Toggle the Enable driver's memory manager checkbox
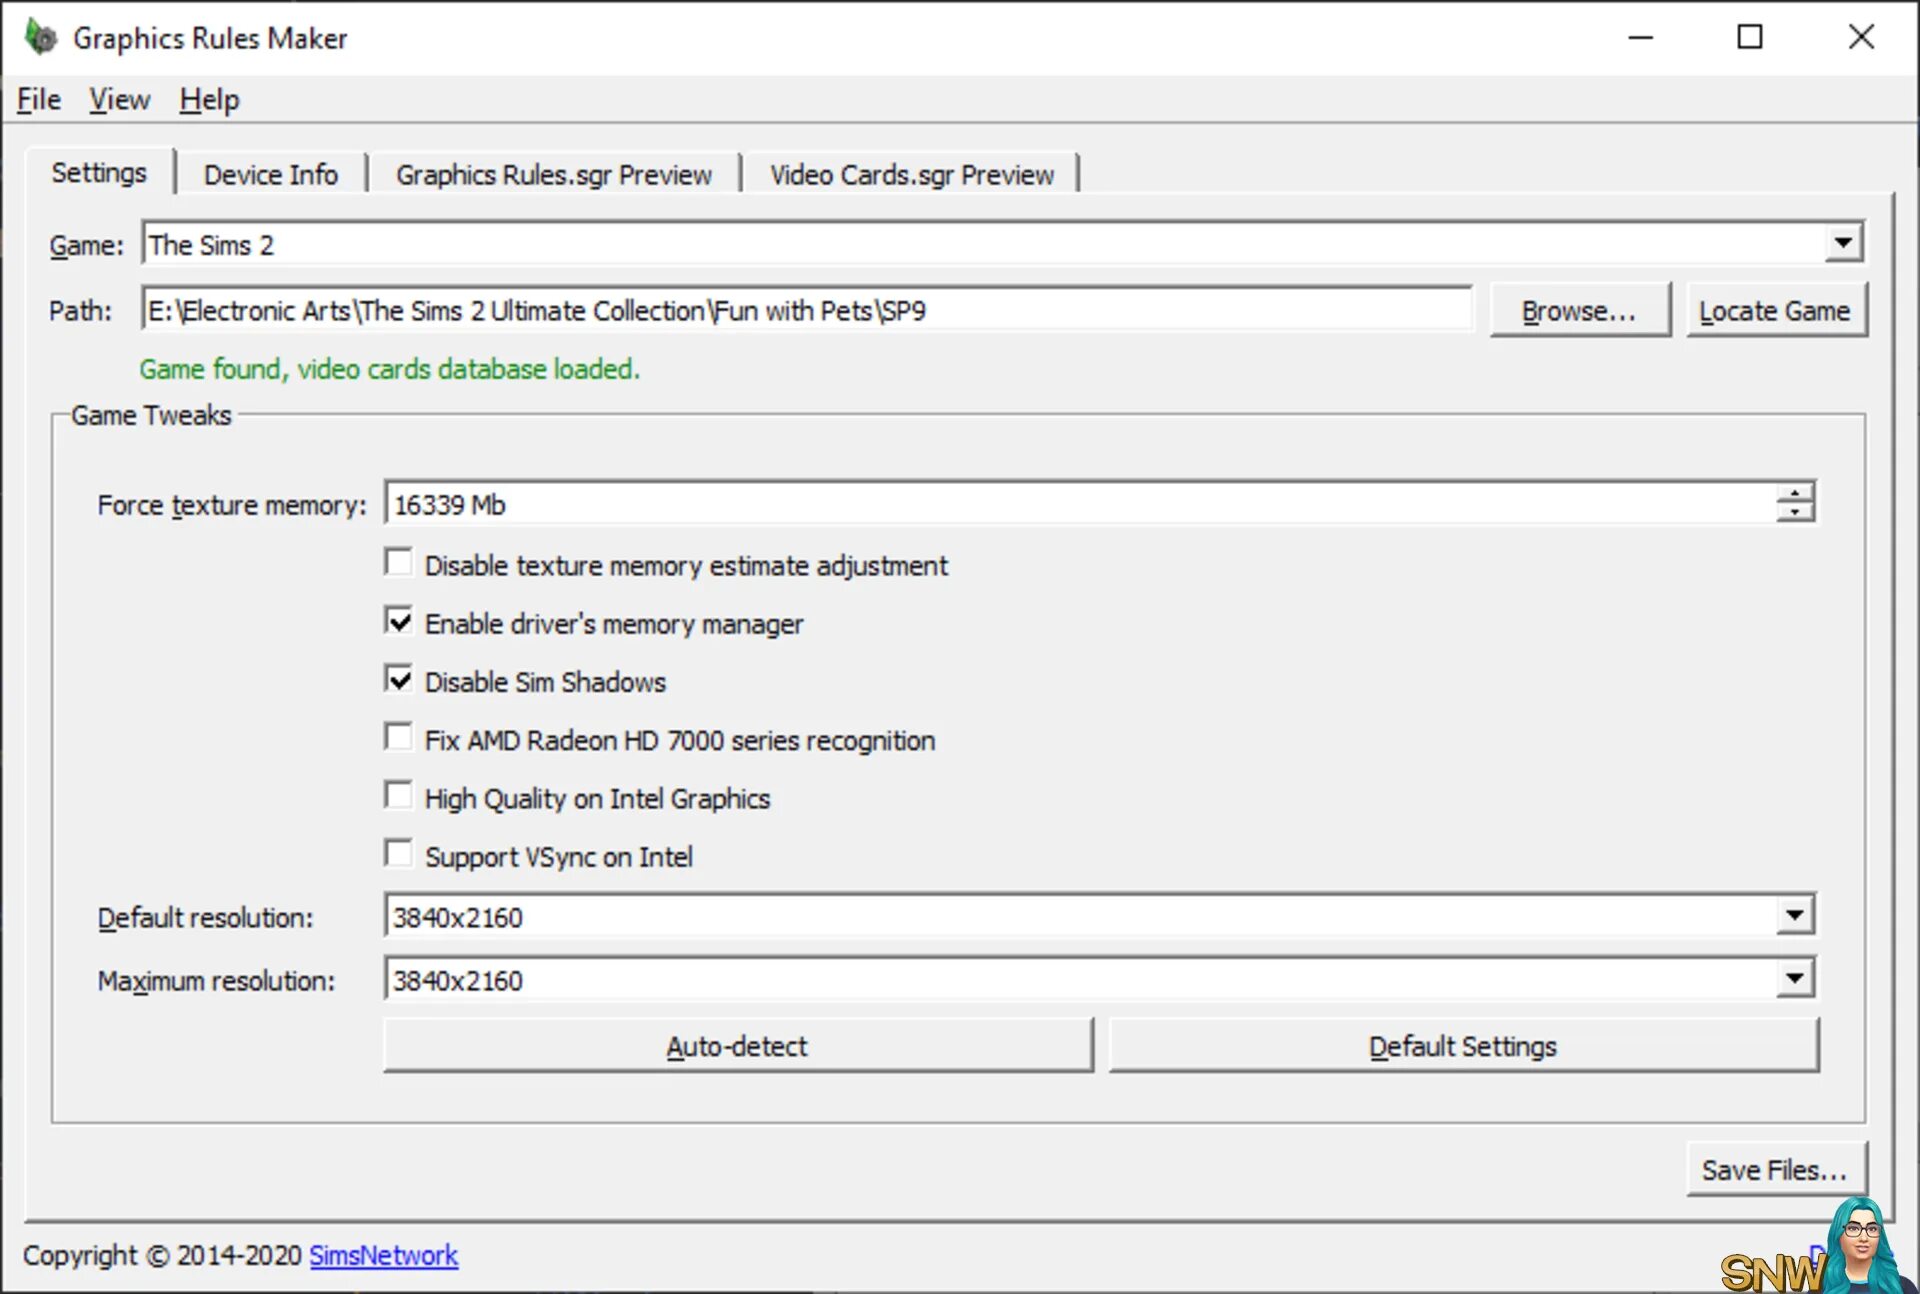 (401, 622)
